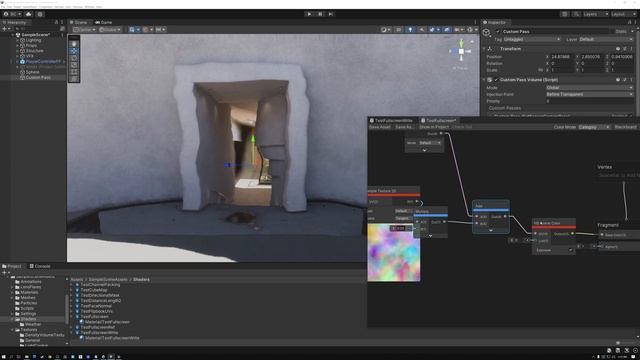The width and height of the screenshot is (640, 360).
Task: Toggle Custom Pass Volume script enabled checkbox
Action: (496, 80)
